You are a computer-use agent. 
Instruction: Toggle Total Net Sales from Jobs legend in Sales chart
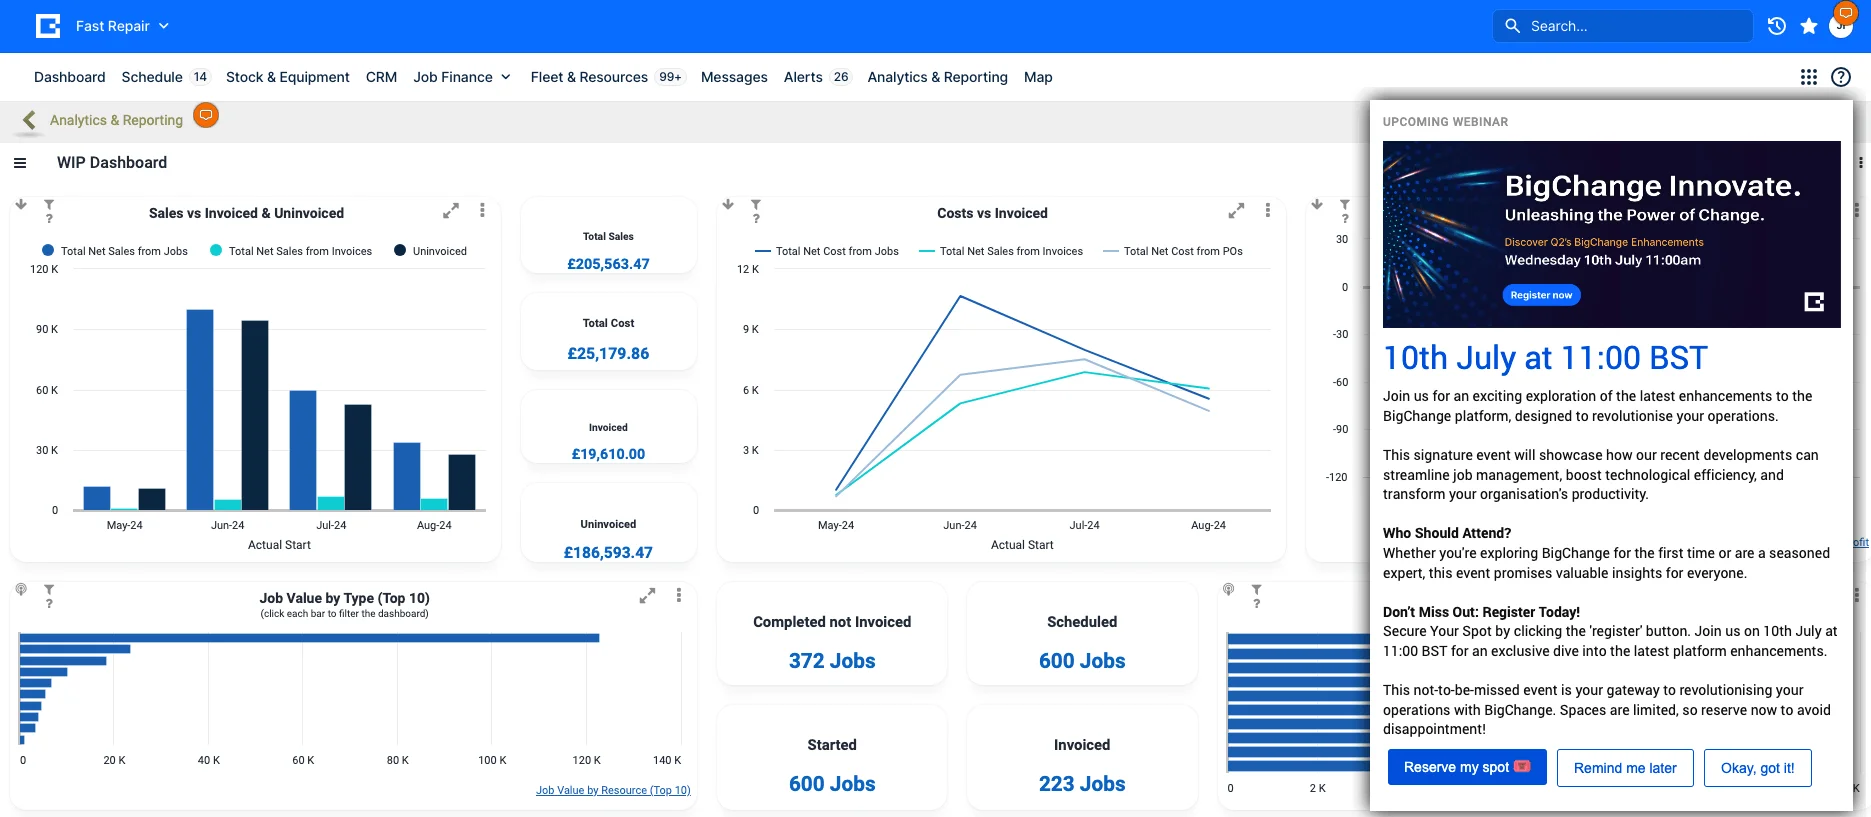click(115, 251)
